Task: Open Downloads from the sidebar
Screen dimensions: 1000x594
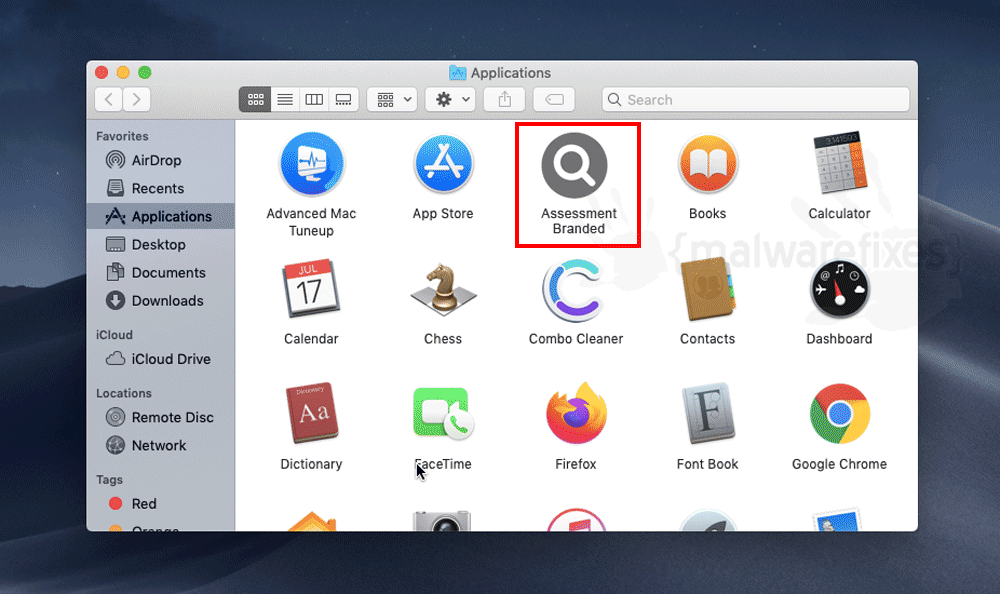Action: point(161,301)
